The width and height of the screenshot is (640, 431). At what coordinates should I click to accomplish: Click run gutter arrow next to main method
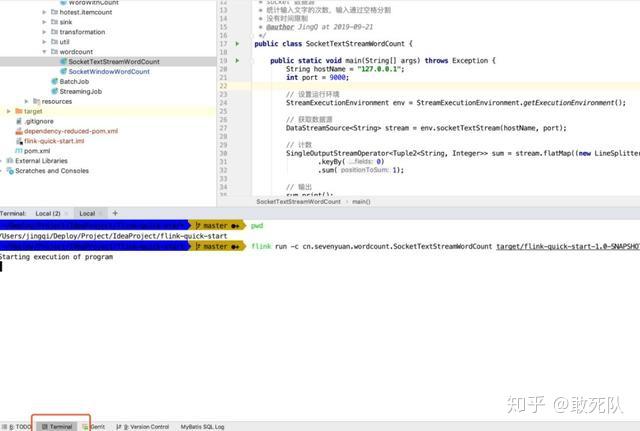(x=238, y=60)
